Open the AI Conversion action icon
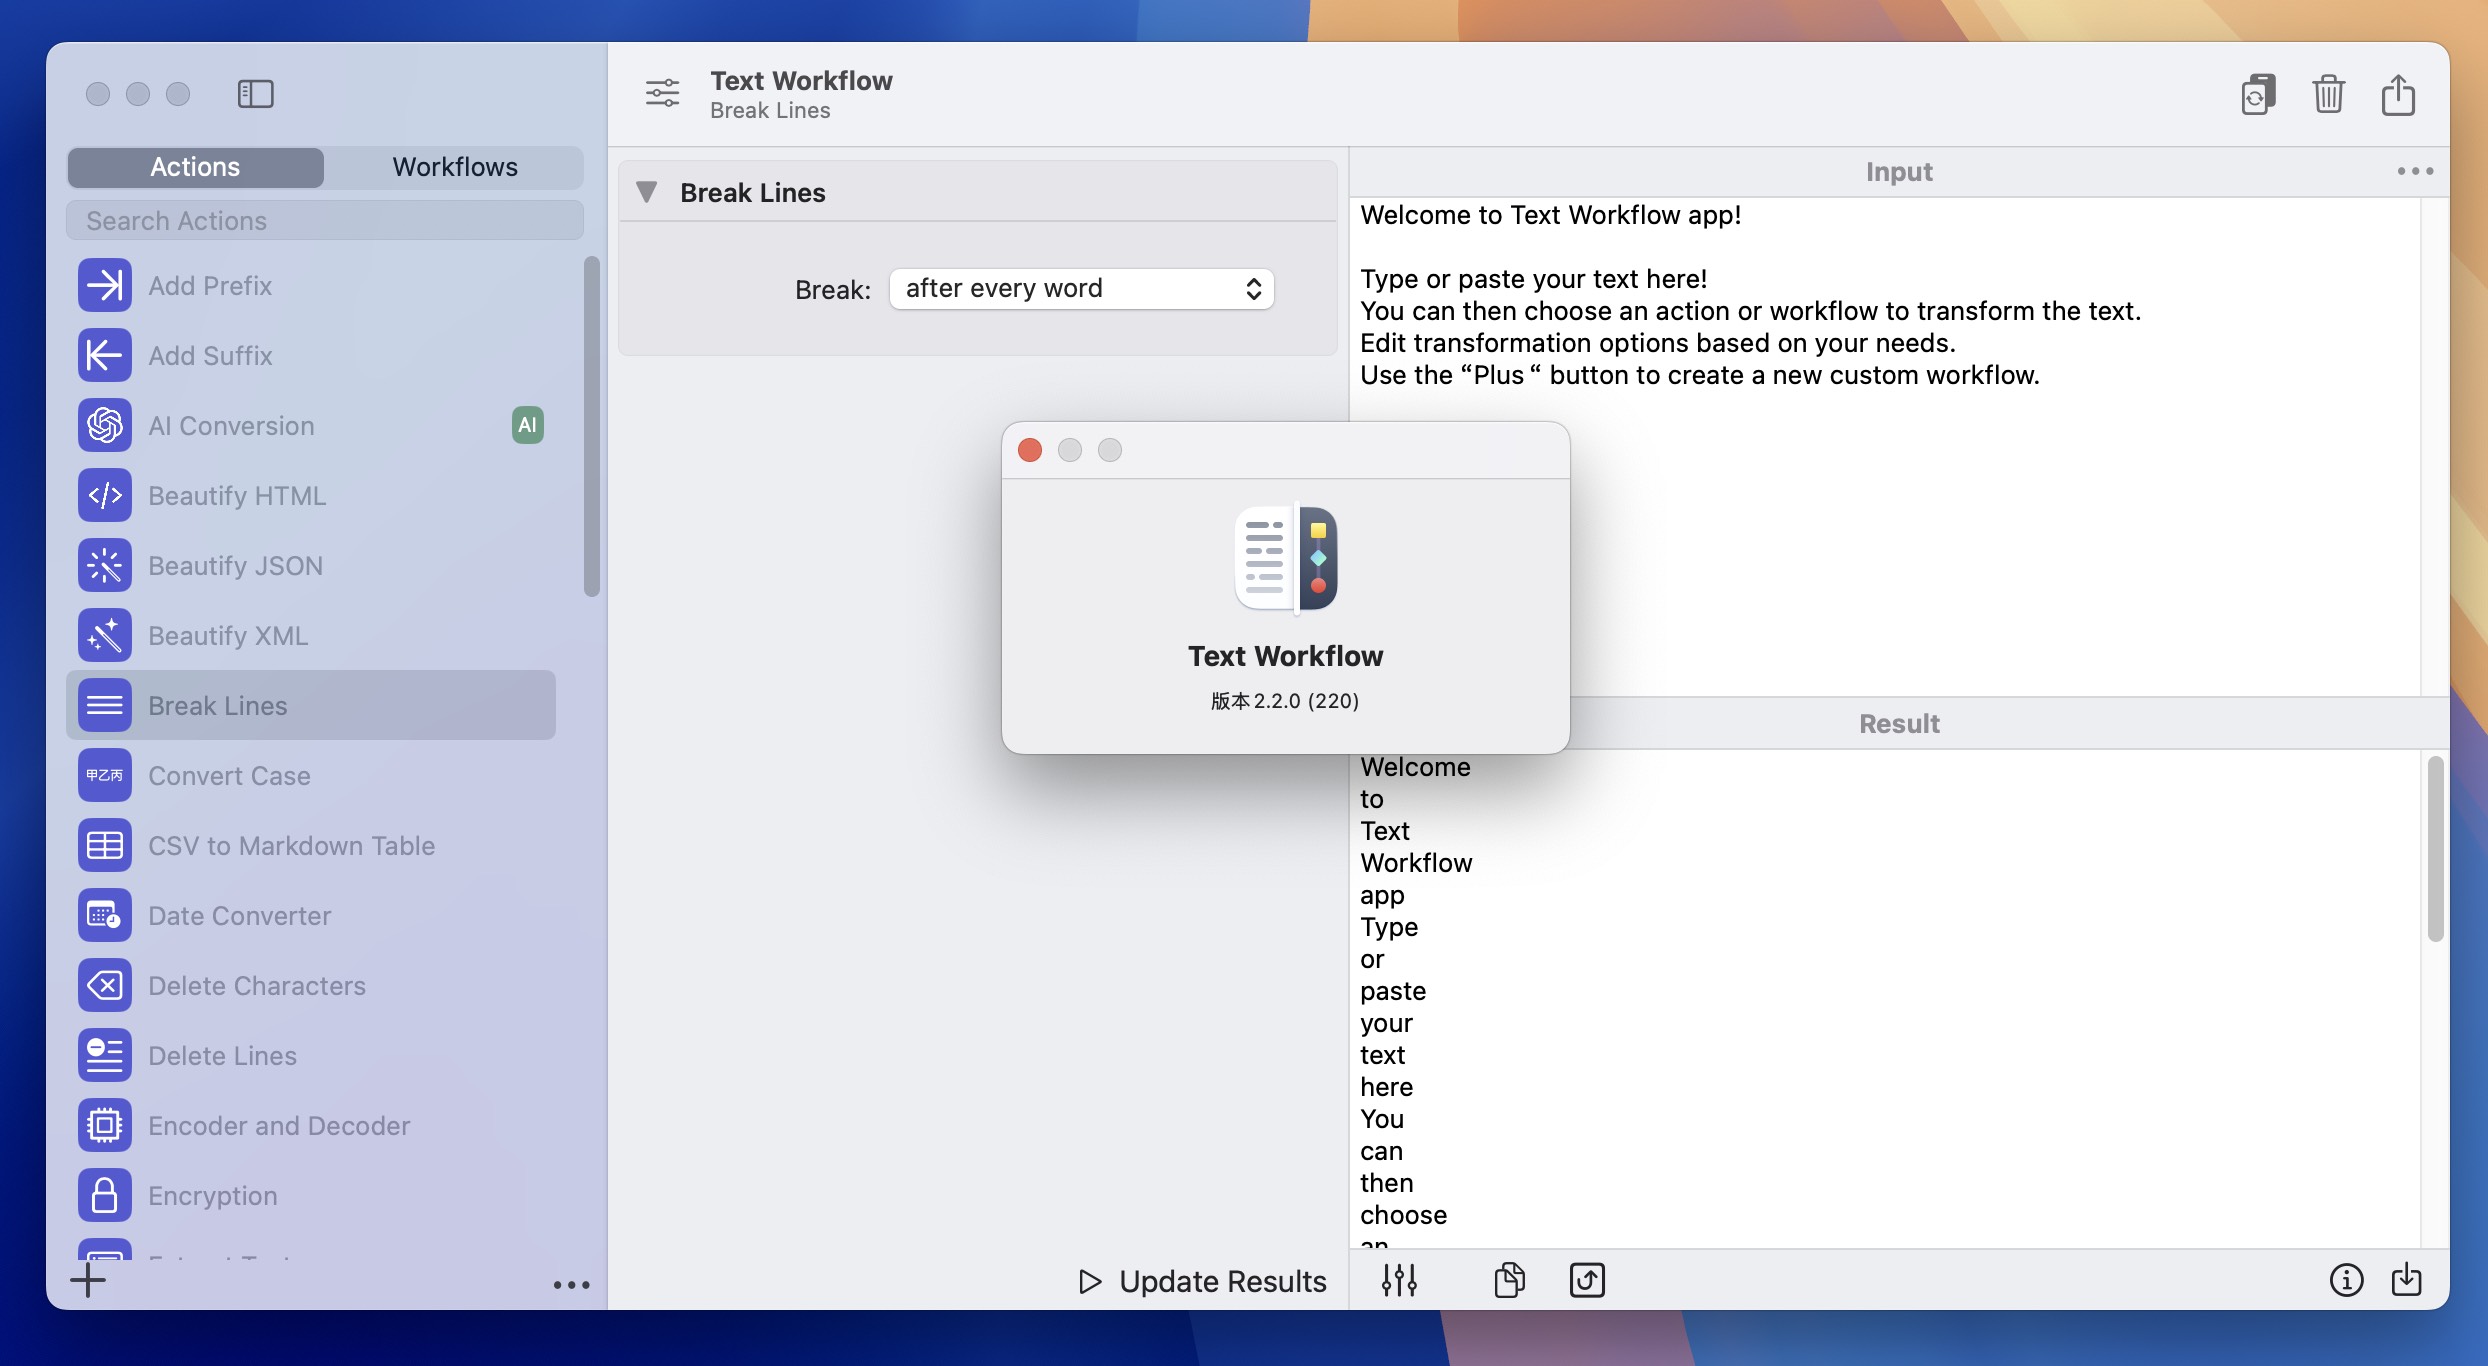Viewport: 2488px width, 1366px height. point(105,425)
